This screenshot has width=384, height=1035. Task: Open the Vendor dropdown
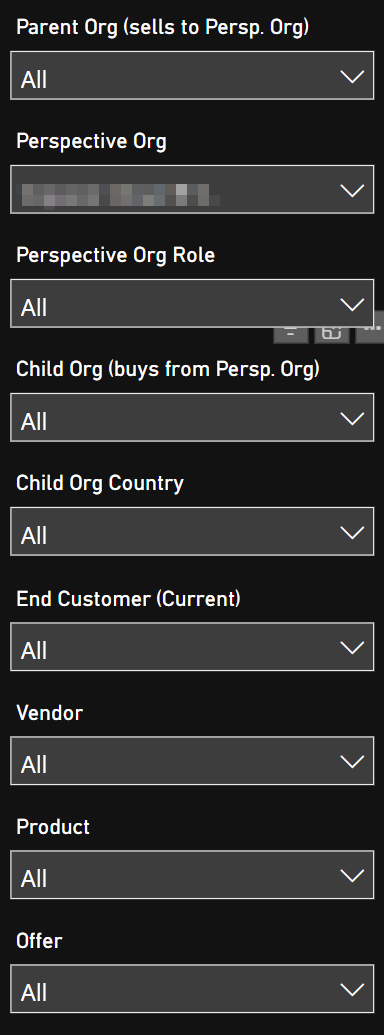pyautogui.click(x=192, y=761)
